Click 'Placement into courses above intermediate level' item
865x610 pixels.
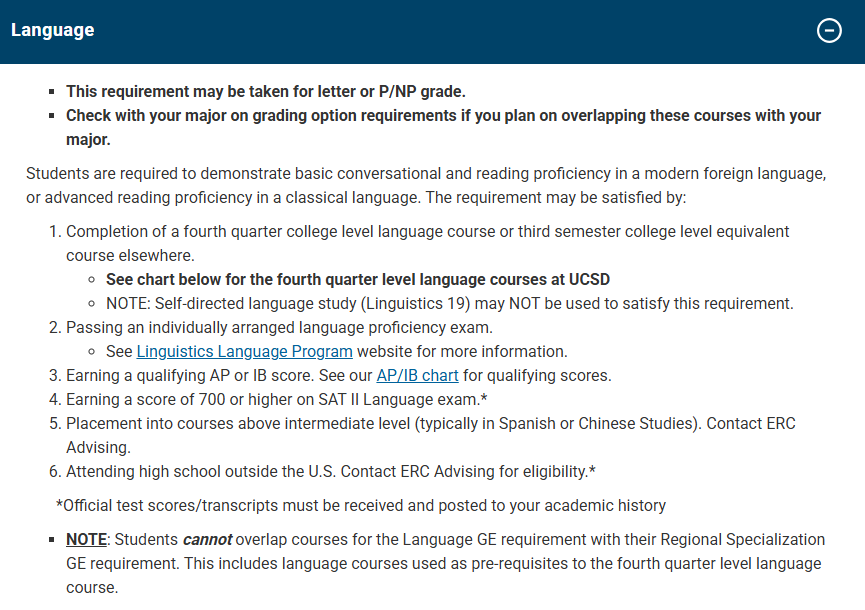(430, 423)
